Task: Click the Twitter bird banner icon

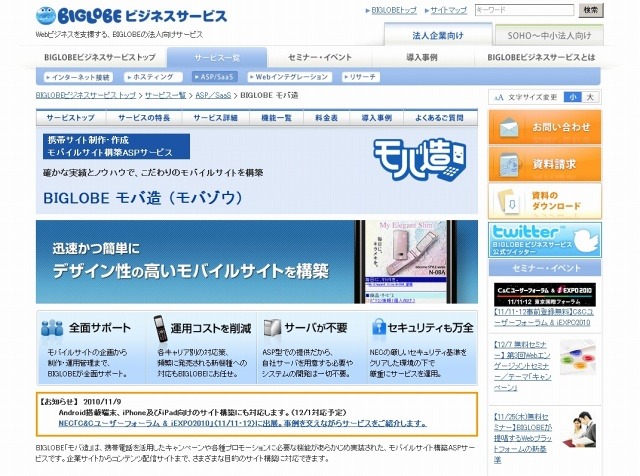Action: (585, 239)
